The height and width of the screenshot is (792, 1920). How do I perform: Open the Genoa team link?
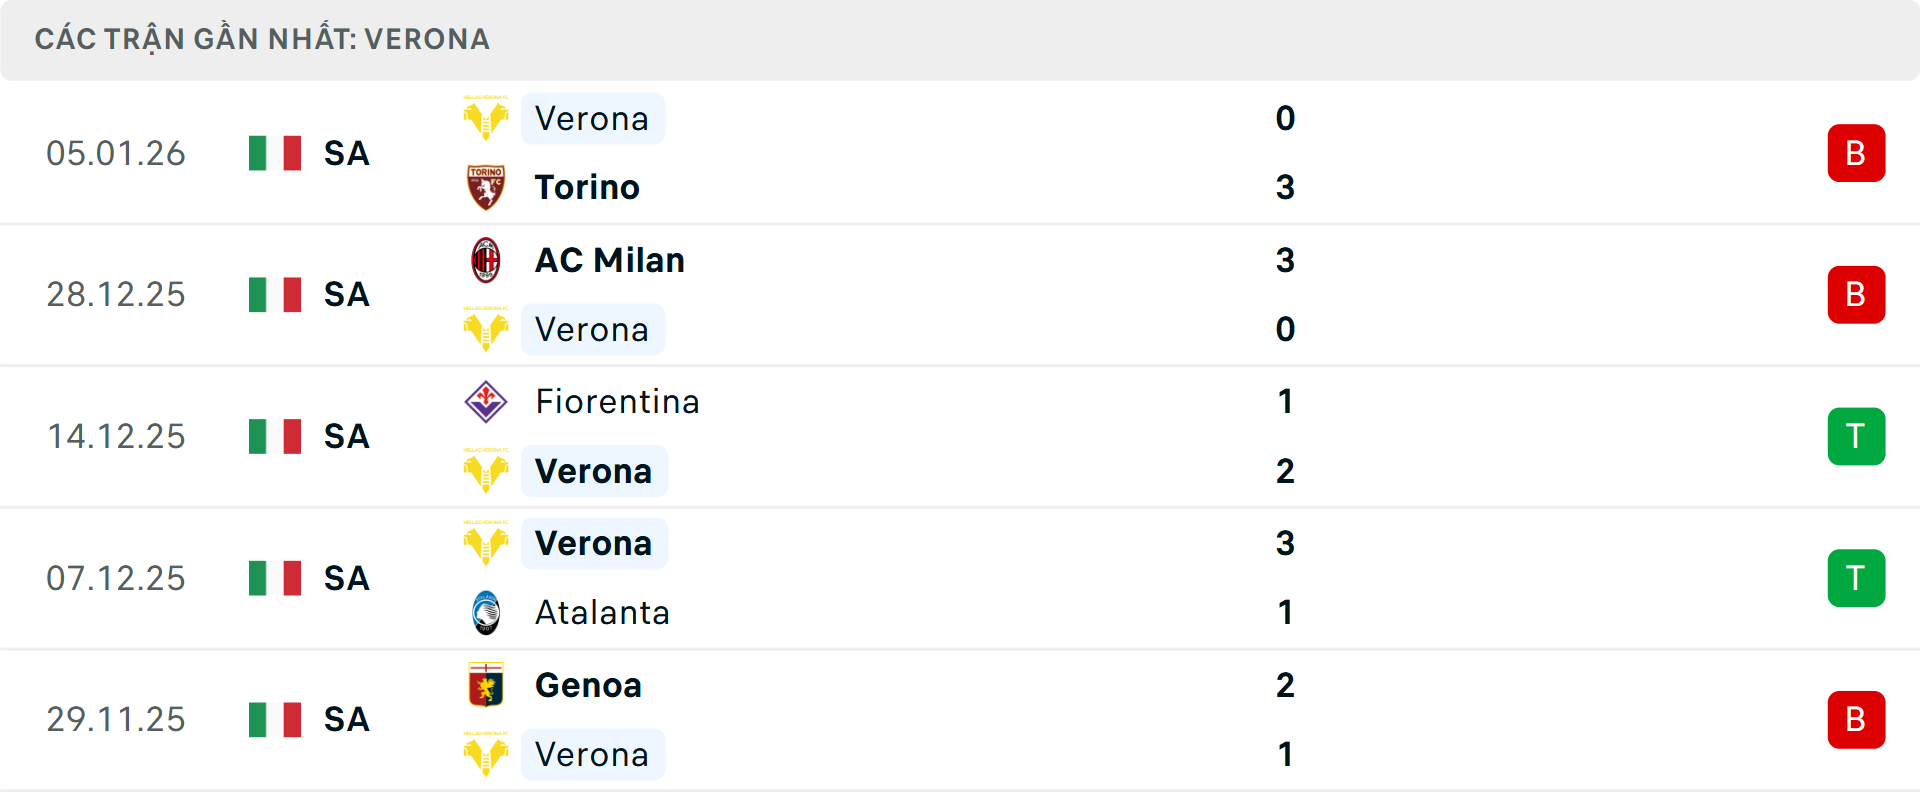click(588, 685)
